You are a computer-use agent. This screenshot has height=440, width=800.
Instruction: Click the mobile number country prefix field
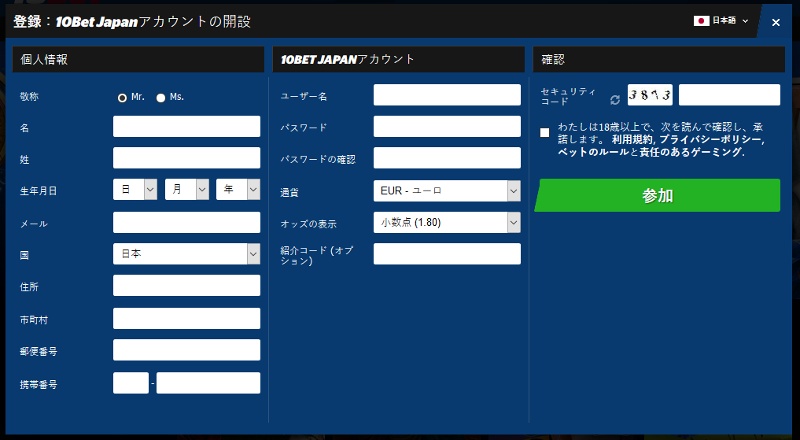point(131,383)
